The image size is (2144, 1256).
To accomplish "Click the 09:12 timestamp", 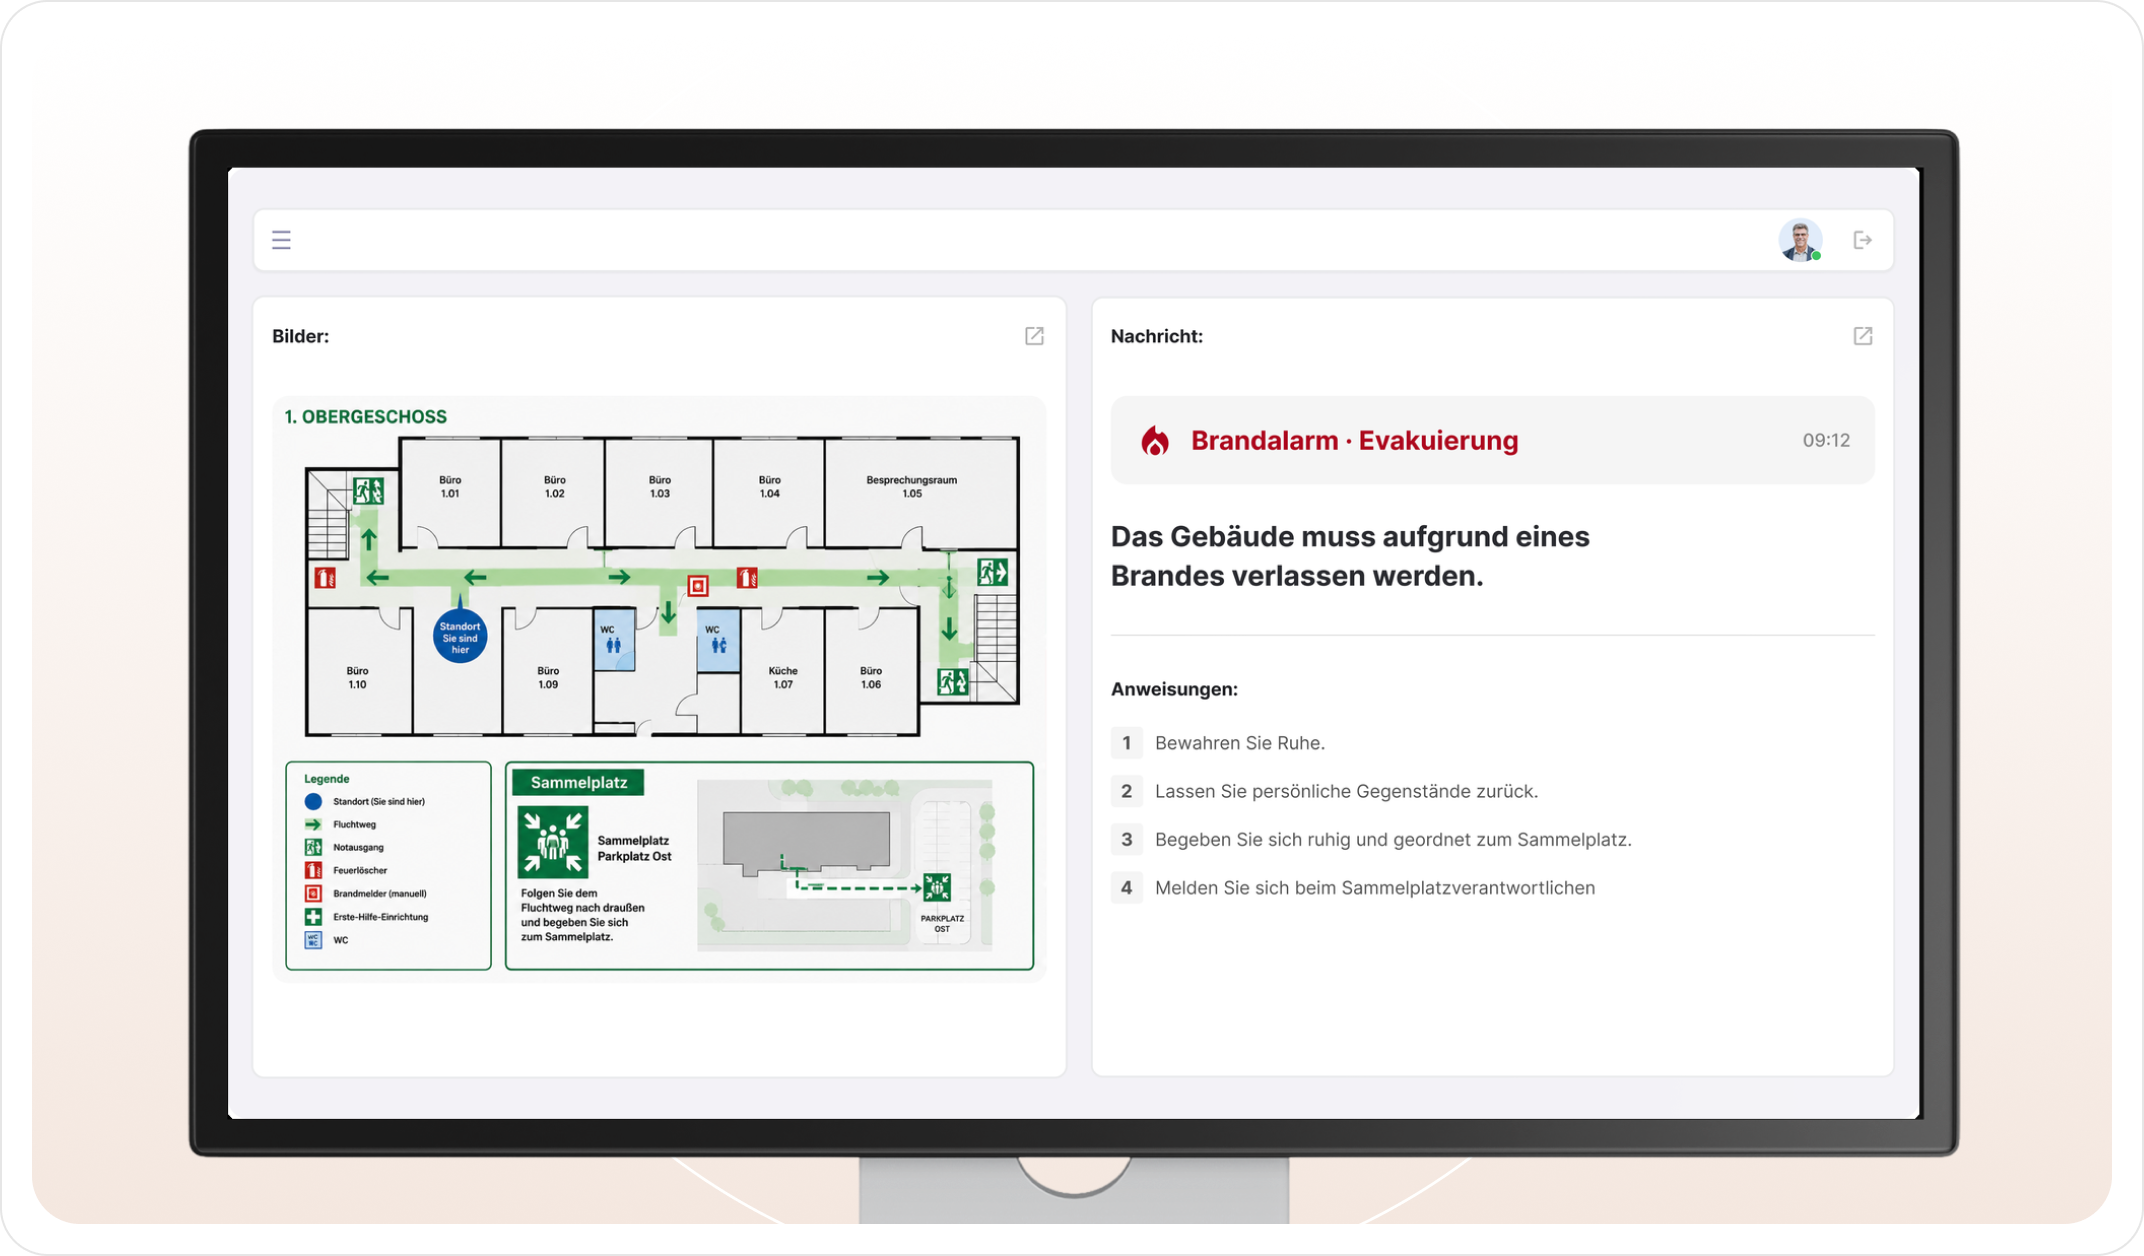I will click(x=1826, y=440).
